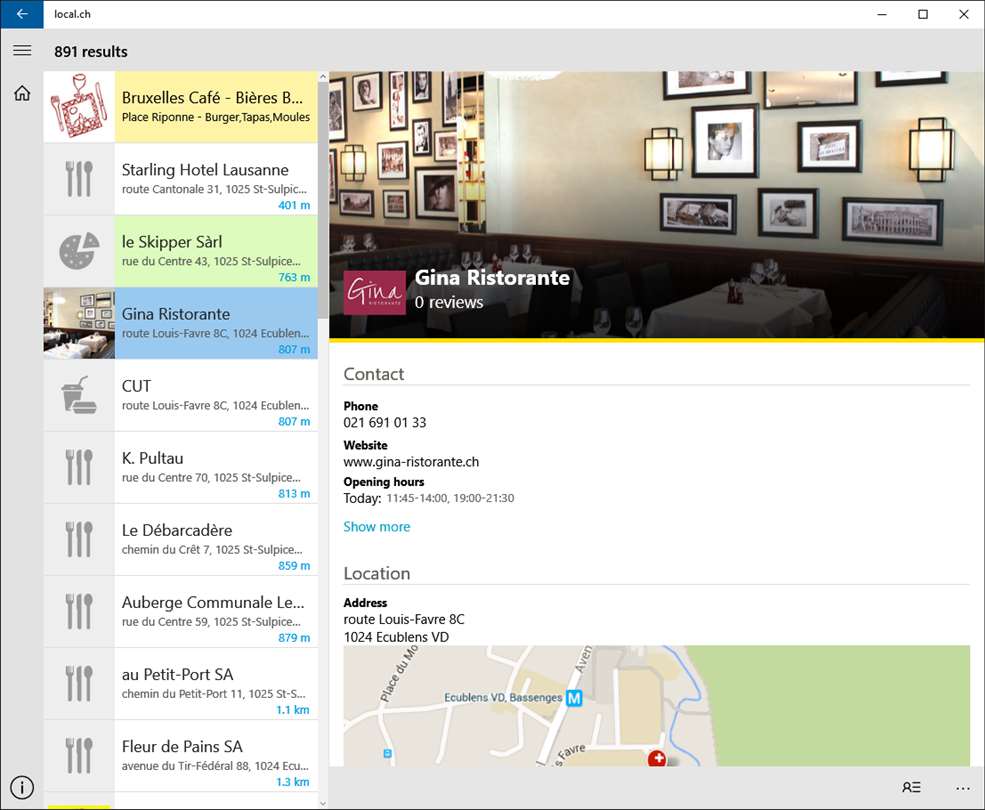Screen dimensions: 985x810
Task: Go to the Home screen icon
Action: [x=22, y=94]
